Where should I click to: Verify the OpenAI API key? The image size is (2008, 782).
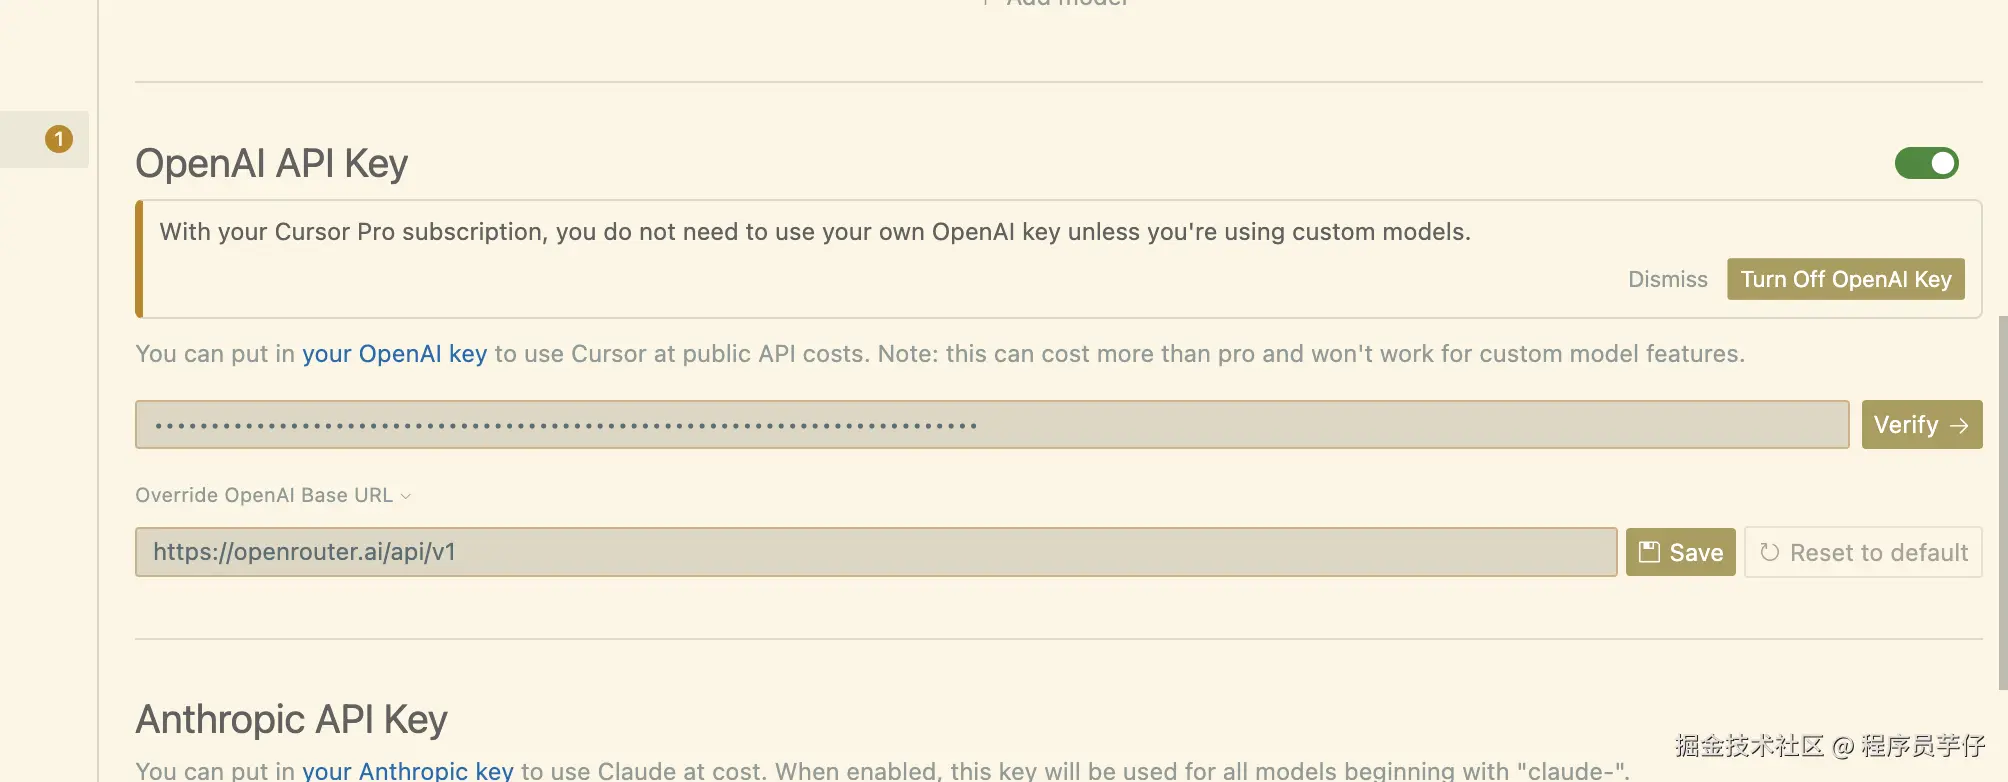click(1921, 425)
